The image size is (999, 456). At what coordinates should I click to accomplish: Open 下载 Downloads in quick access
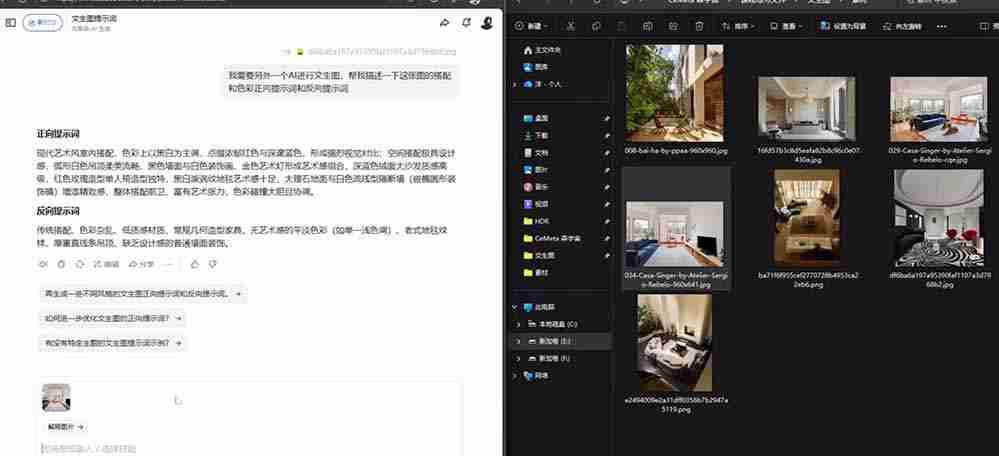pyautogui.click(x=536, y=136)
